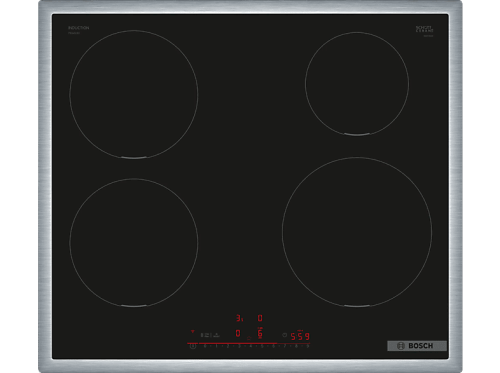The image size is (500, 373).
Task: Set power level 0 on the slider
Action: (205, 346)
